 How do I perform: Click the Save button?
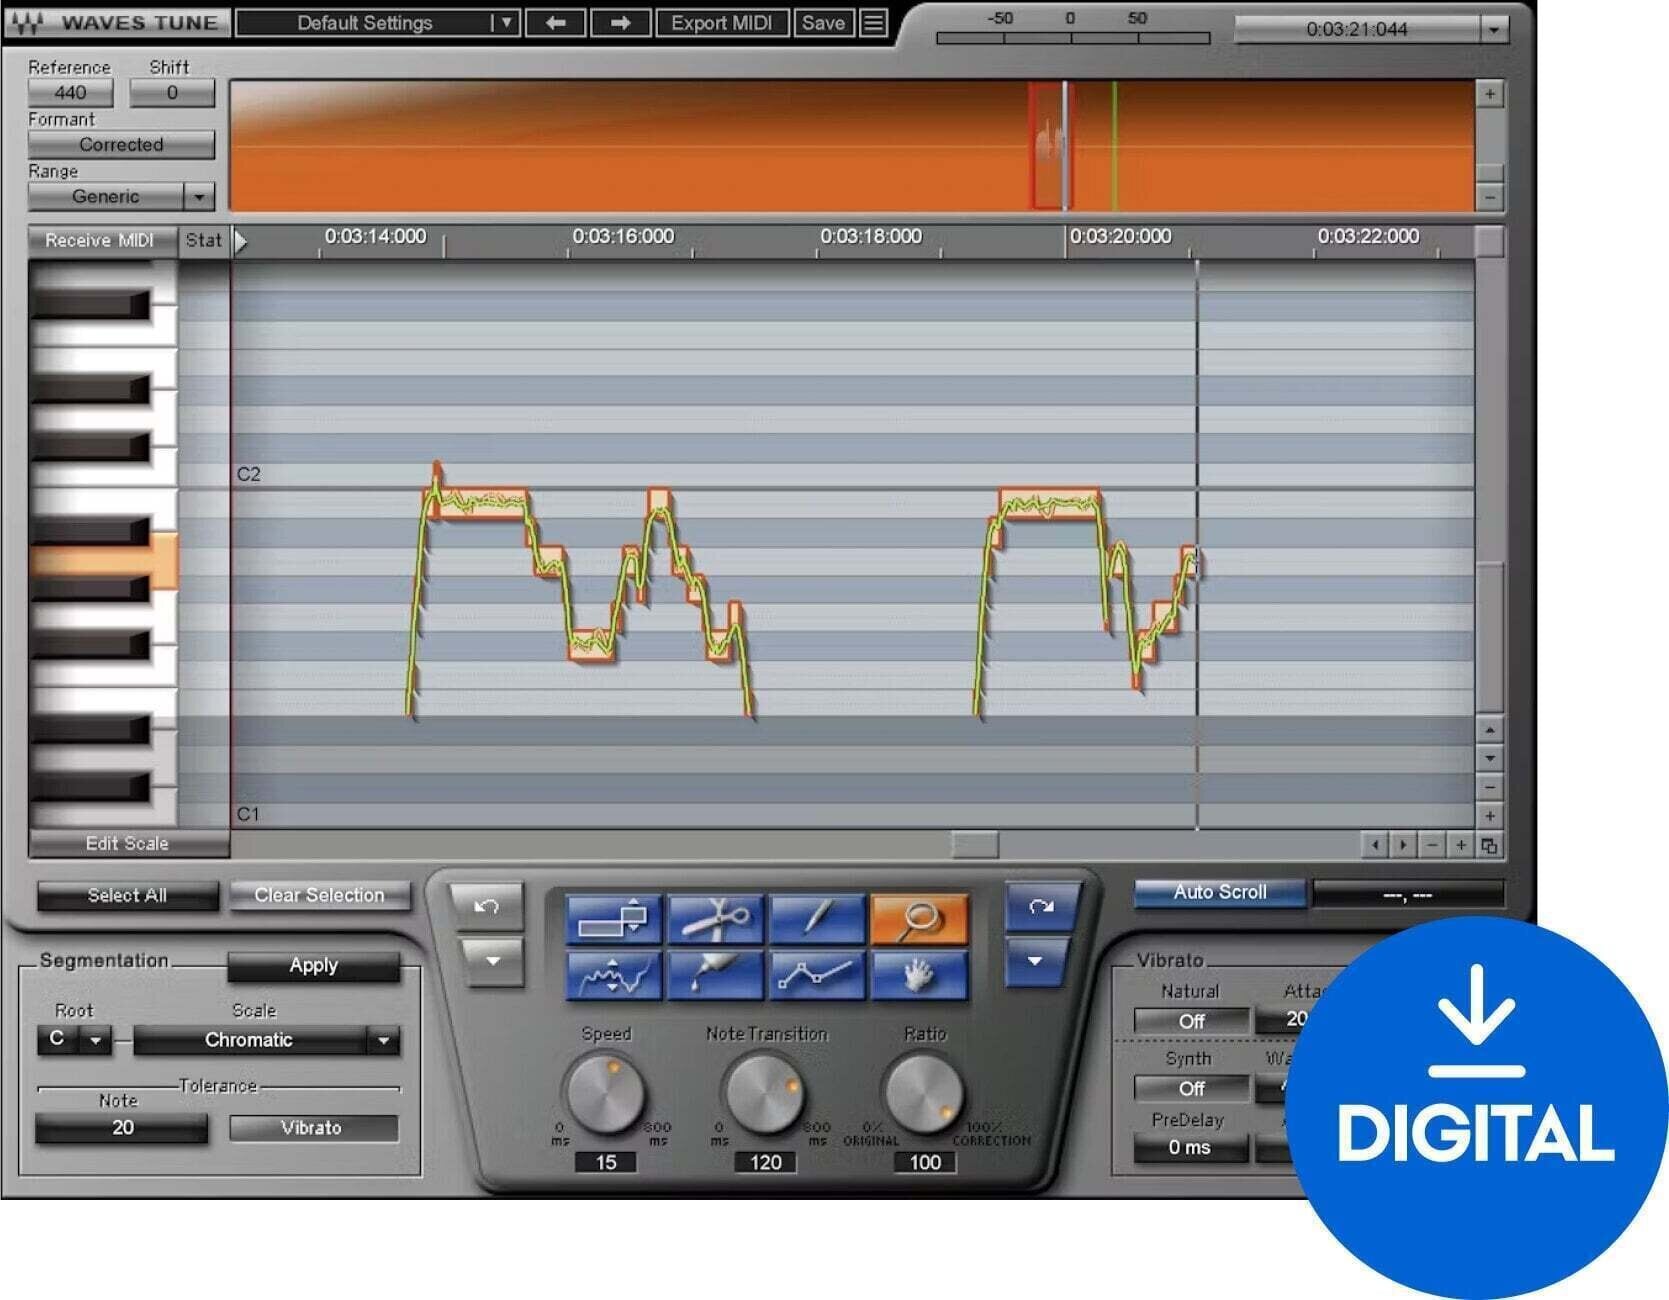click(824, 23)
